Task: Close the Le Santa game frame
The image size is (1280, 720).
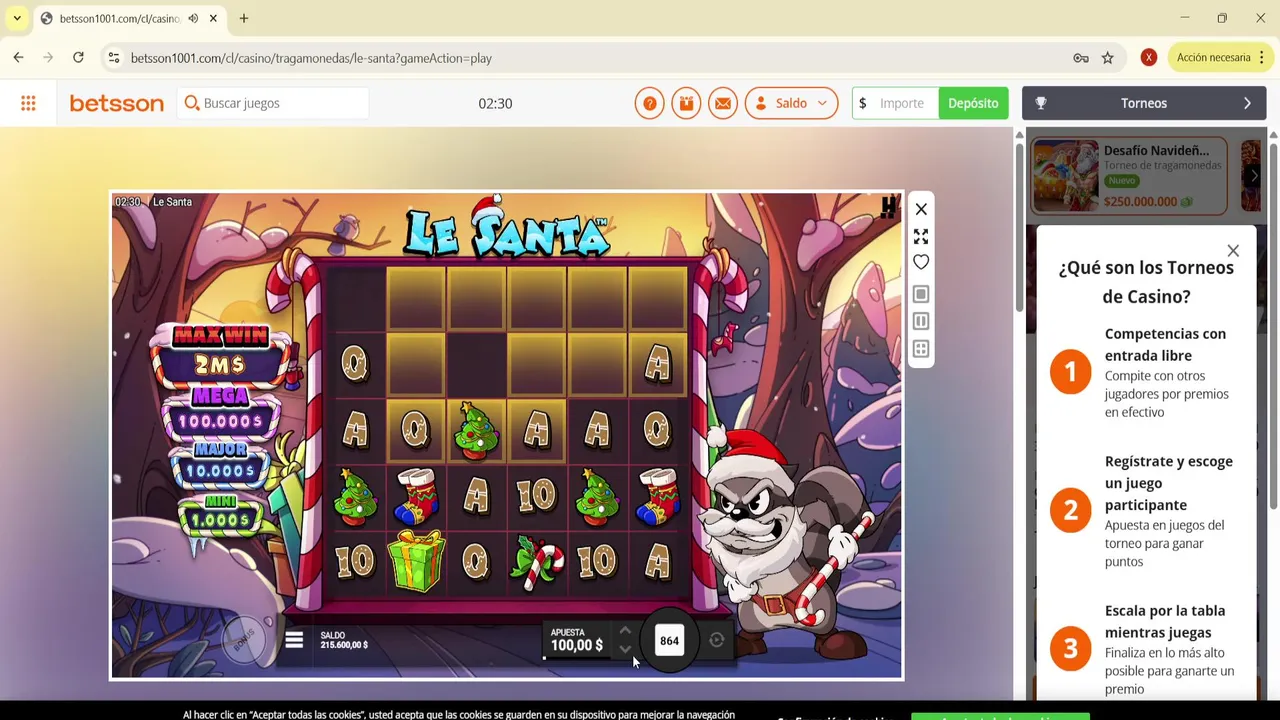Action: [x=921, y=209]
